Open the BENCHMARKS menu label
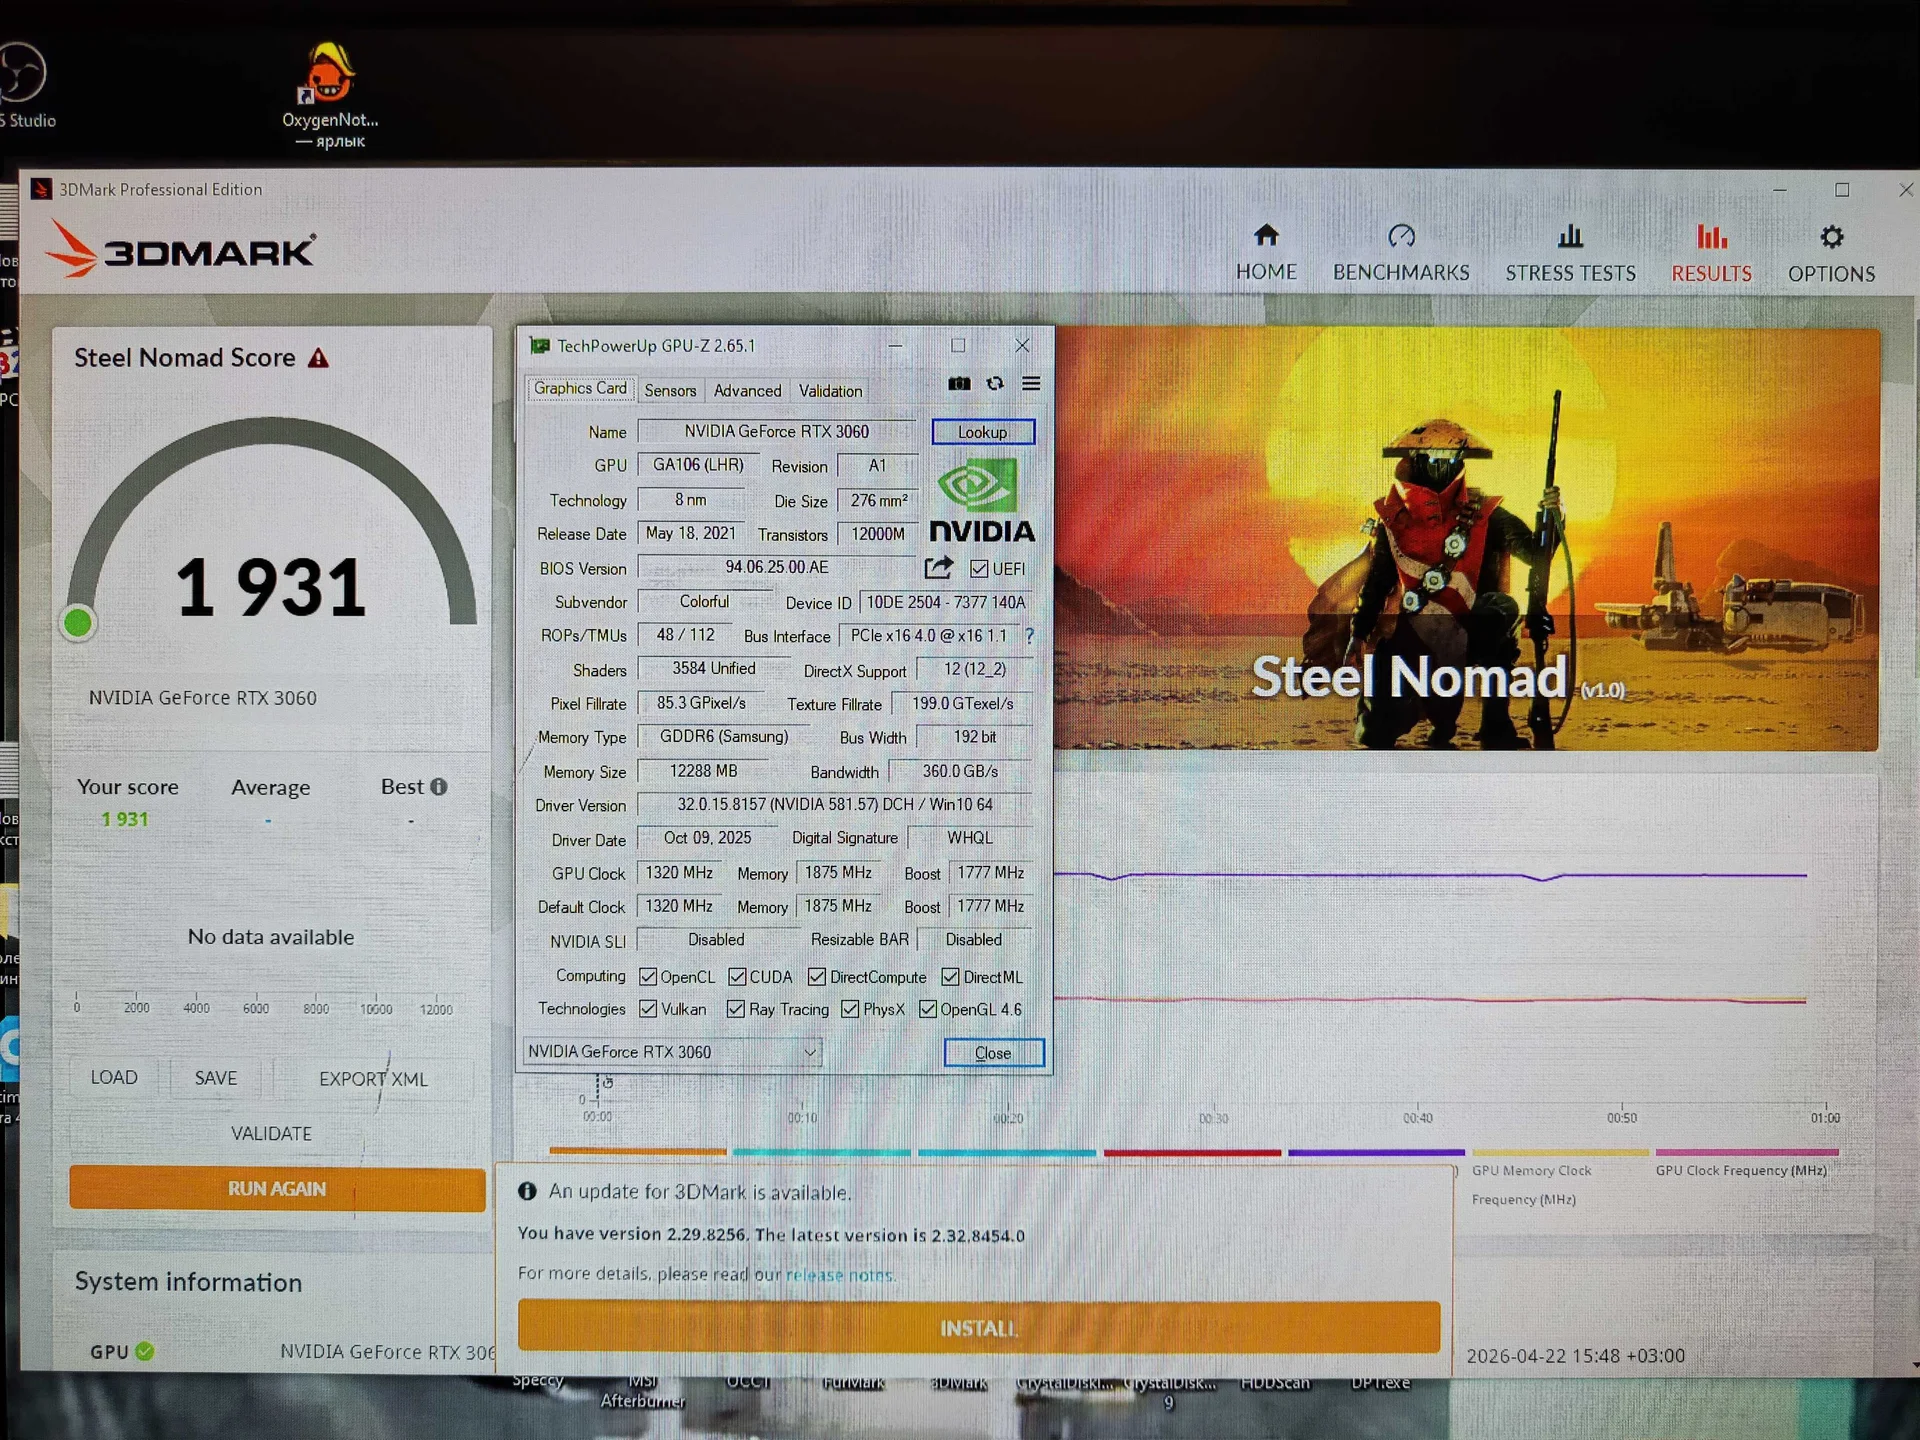This screenshot has height=1440, width=1920. coord(1401,273)
